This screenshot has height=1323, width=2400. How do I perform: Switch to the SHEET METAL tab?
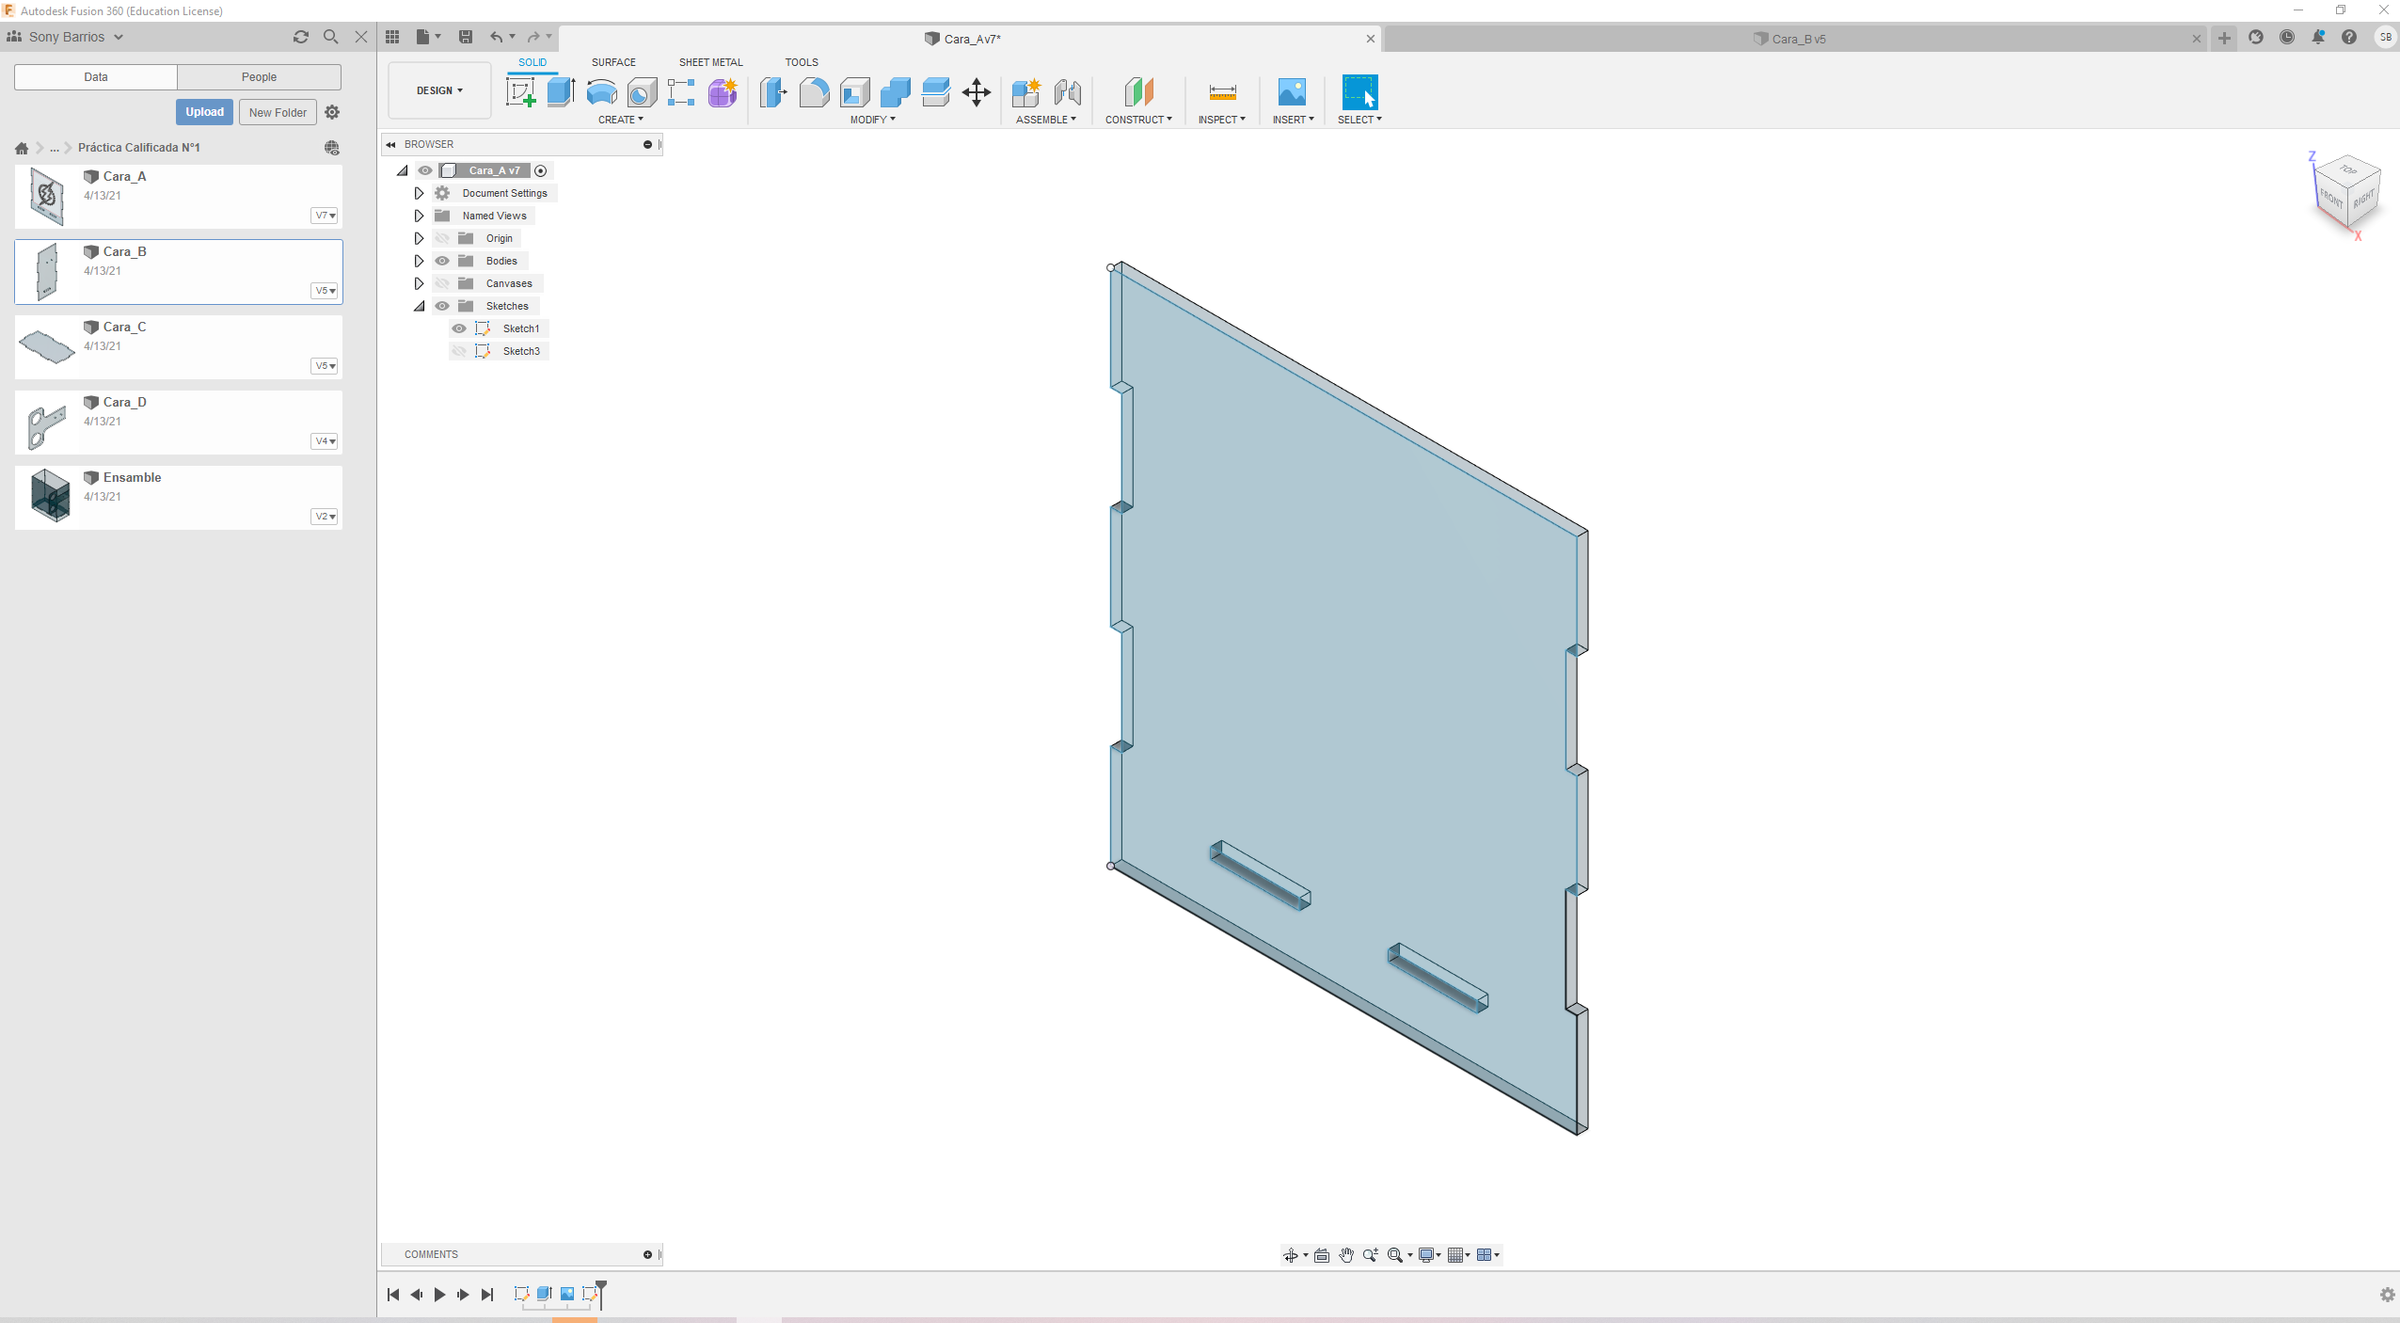(711, 62)
